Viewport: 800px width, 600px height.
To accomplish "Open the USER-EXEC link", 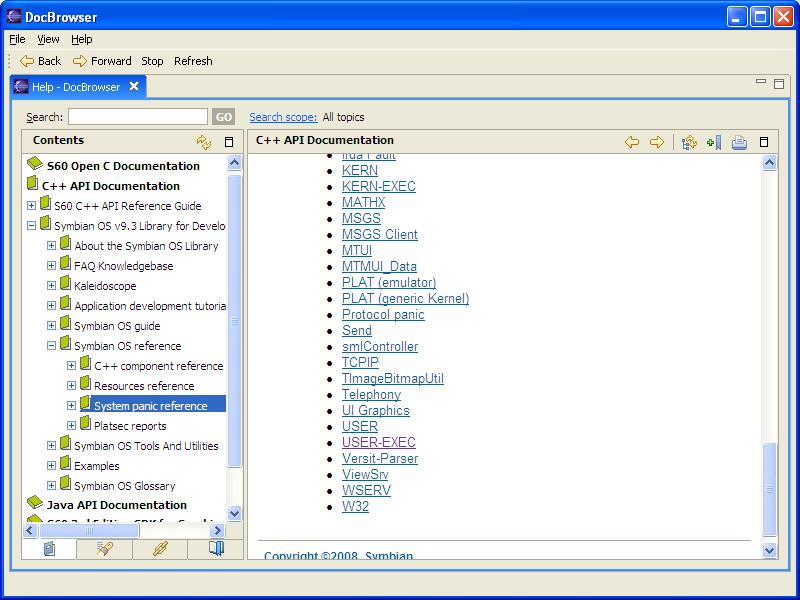I will [x=379, y=442].
